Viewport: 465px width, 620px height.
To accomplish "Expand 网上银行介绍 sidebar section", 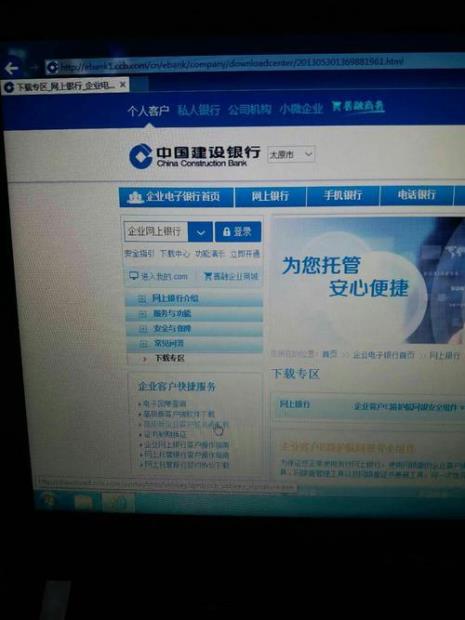I will click(x=194, y=299).
